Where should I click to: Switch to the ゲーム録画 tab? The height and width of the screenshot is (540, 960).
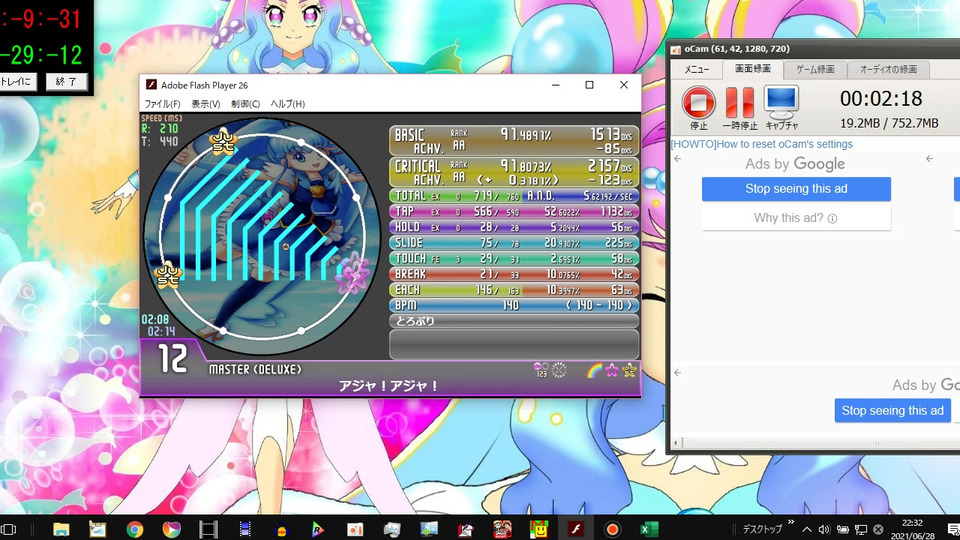tap(815, 70)
